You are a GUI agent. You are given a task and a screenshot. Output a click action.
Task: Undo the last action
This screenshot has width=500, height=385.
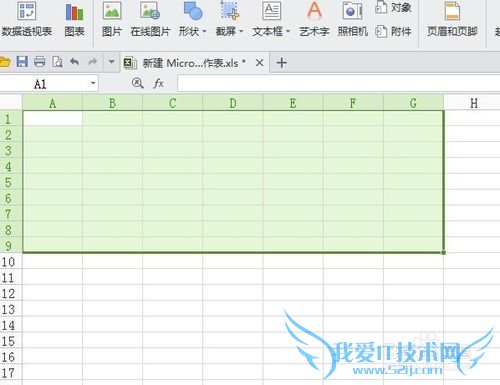click(x=75, y=62)
